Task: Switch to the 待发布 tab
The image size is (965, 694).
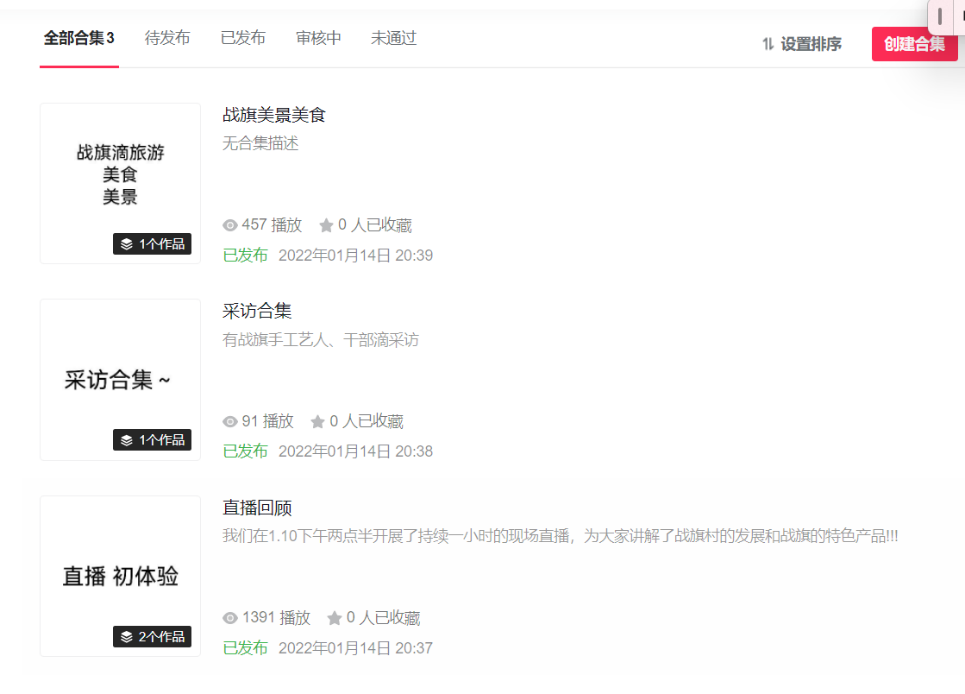Action: [x=167, y=39]
